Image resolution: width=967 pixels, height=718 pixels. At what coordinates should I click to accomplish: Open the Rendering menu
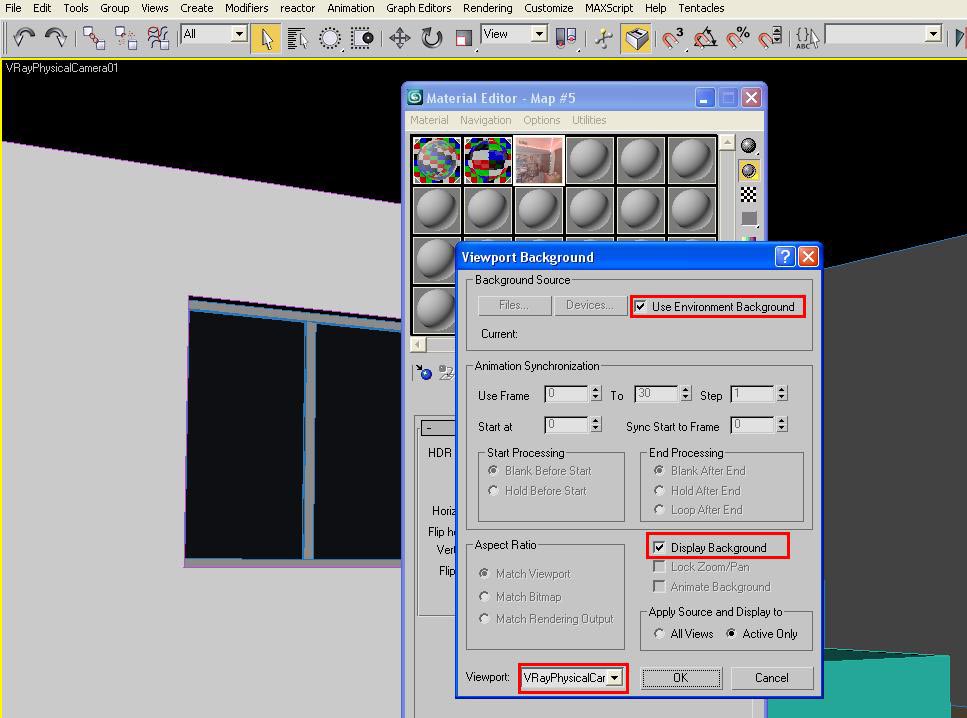[487, 8]
